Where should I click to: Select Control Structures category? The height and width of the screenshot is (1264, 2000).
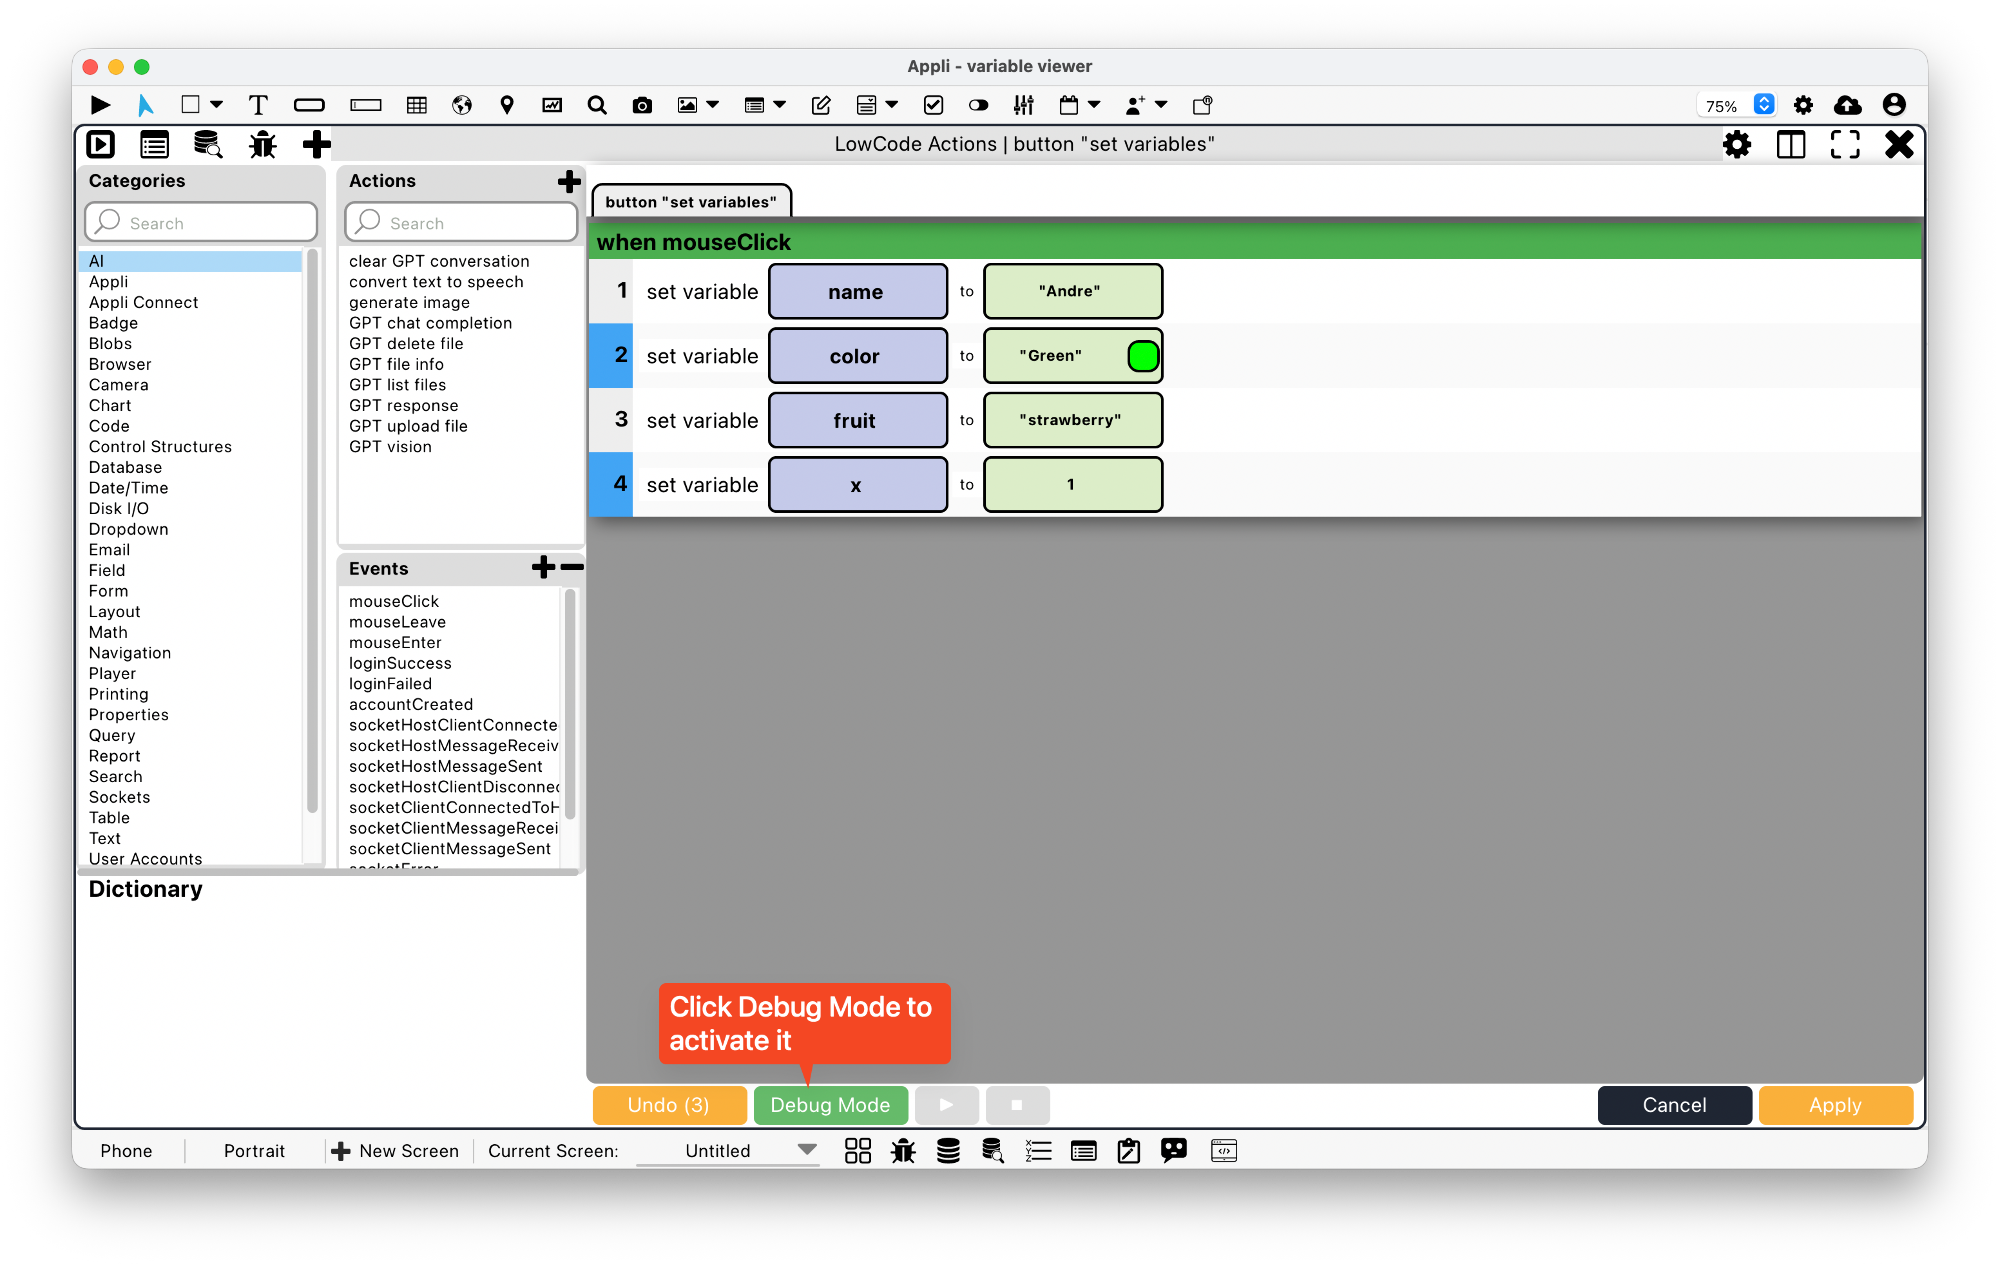pyautogui.click(x=160, y=446)
